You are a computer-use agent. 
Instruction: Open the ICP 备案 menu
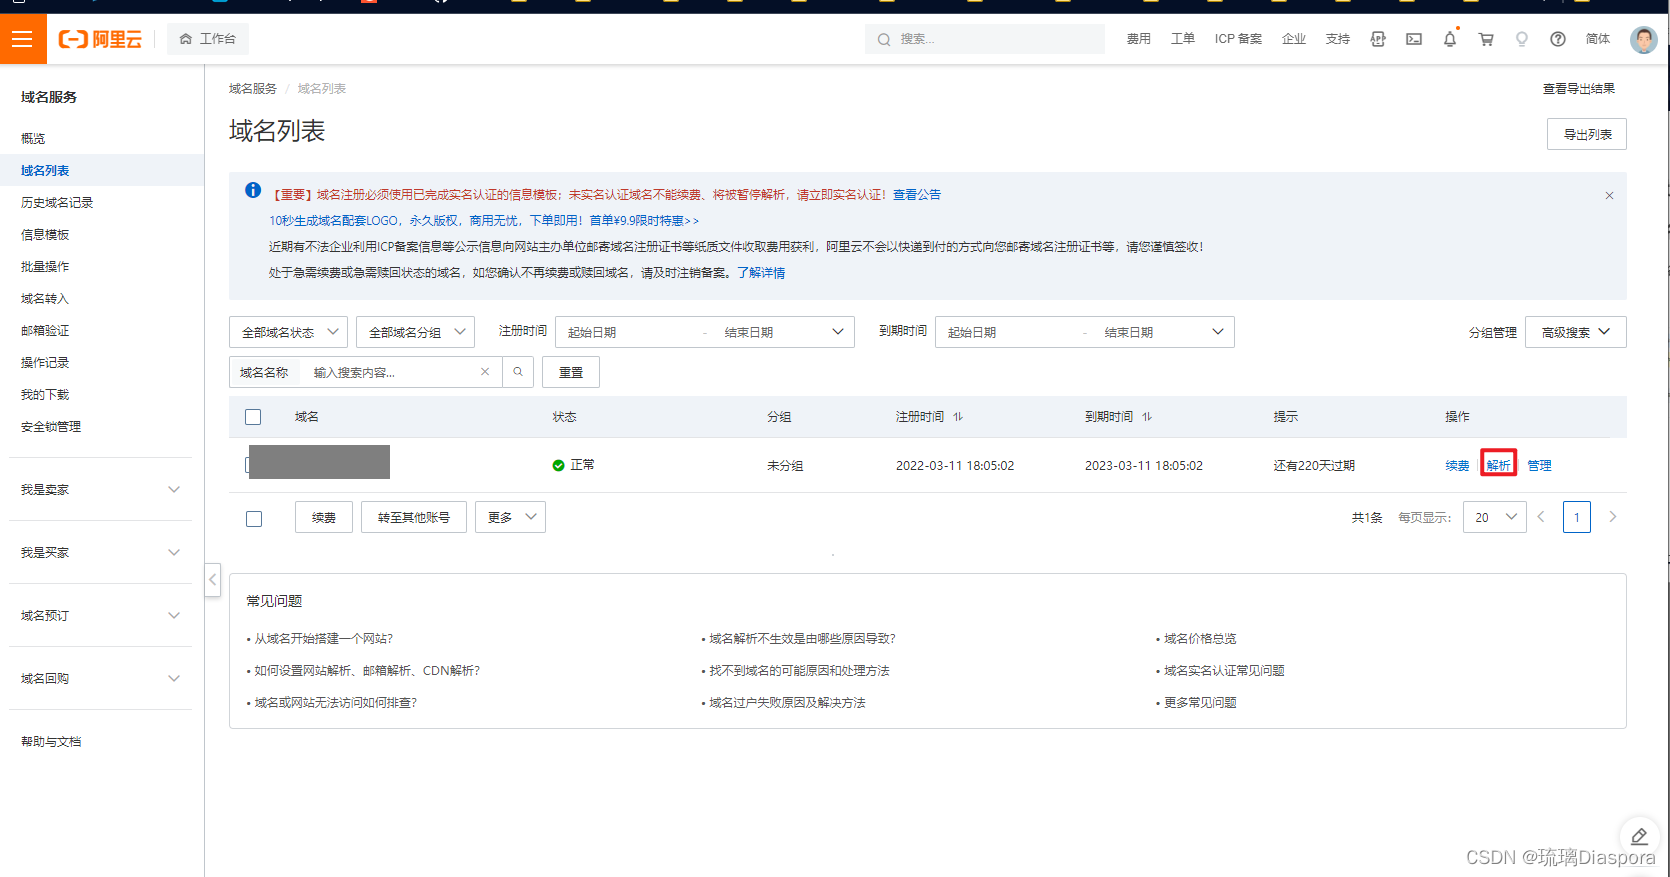click(x=1238, y=39)
